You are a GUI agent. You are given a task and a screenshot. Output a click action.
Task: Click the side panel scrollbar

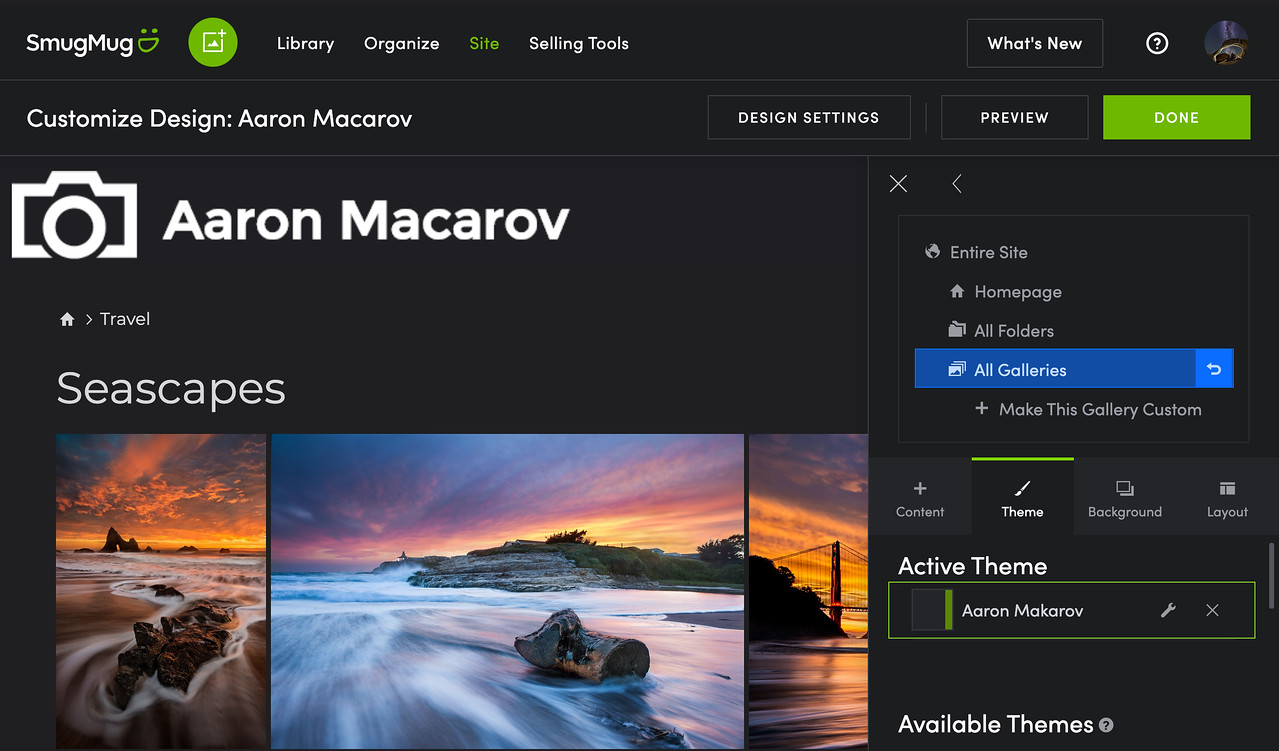1272,575
